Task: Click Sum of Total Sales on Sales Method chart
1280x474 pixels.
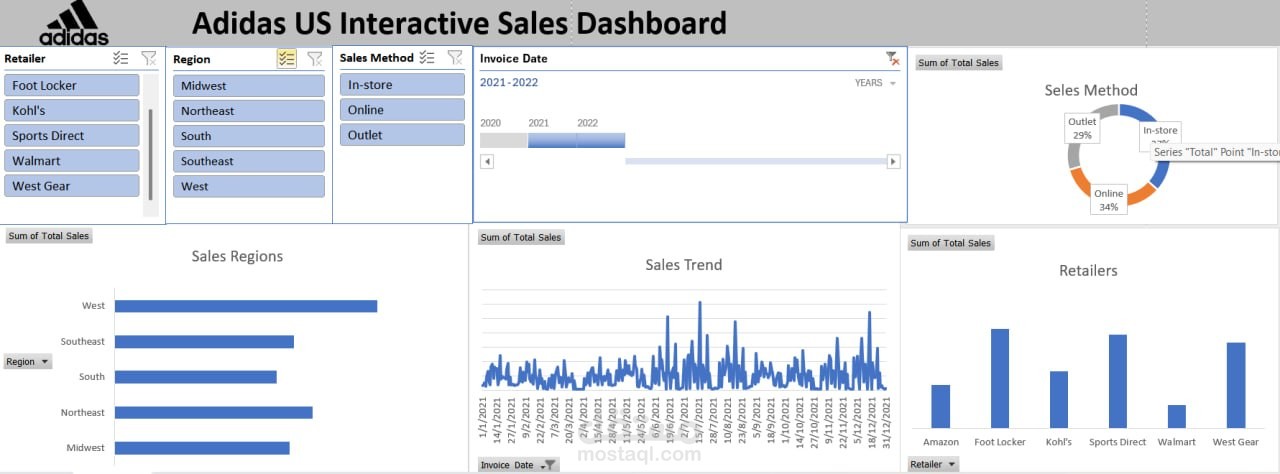Action: coord(959,63)
